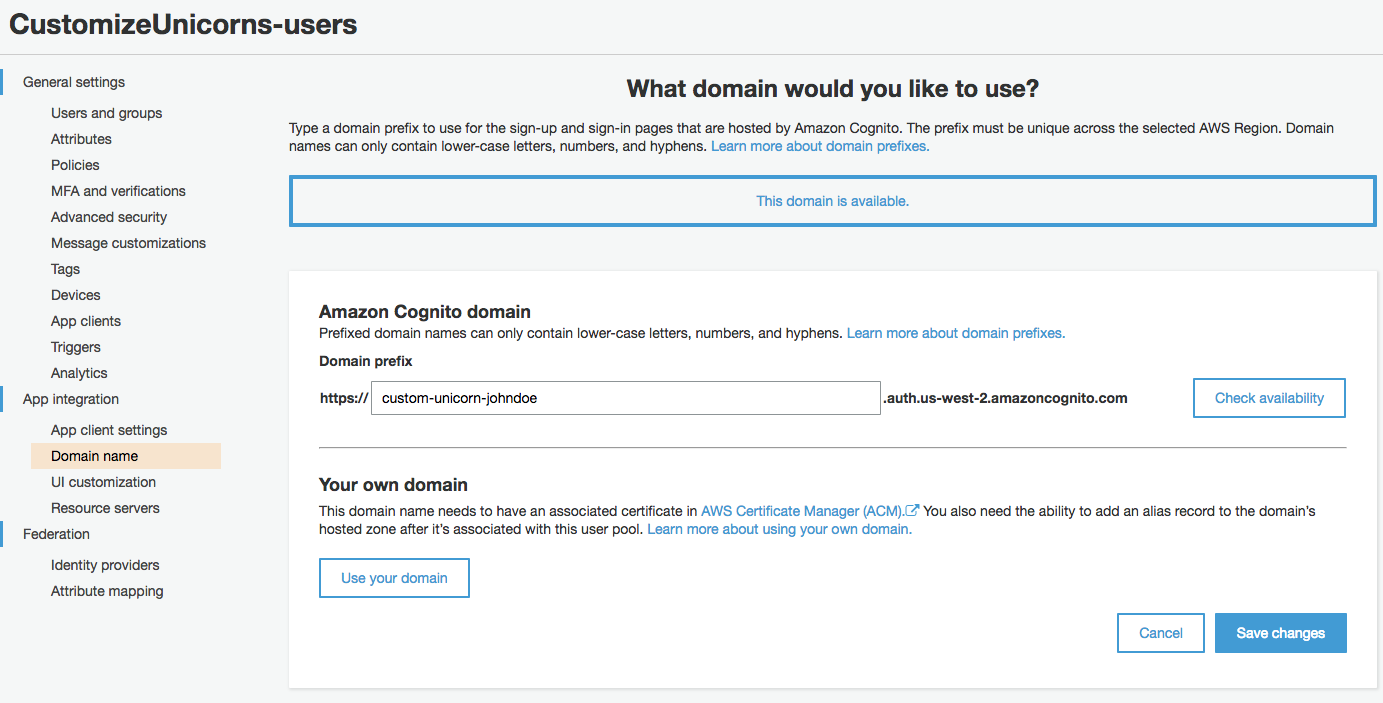This screenshot has height=703, width=1383.
Task: Open Learn more link under Amazon Cognito domain
Action: click(956, 333)
